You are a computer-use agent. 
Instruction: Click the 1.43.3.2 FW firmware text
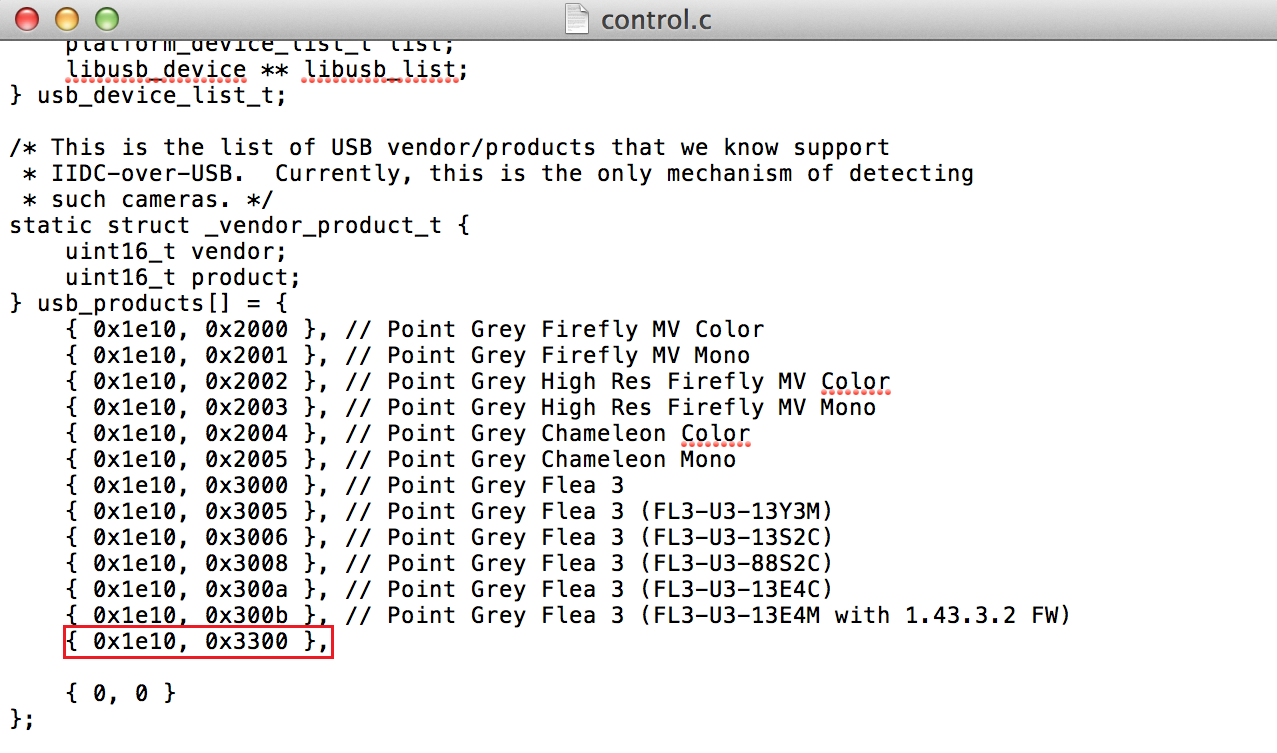(981, 616)
